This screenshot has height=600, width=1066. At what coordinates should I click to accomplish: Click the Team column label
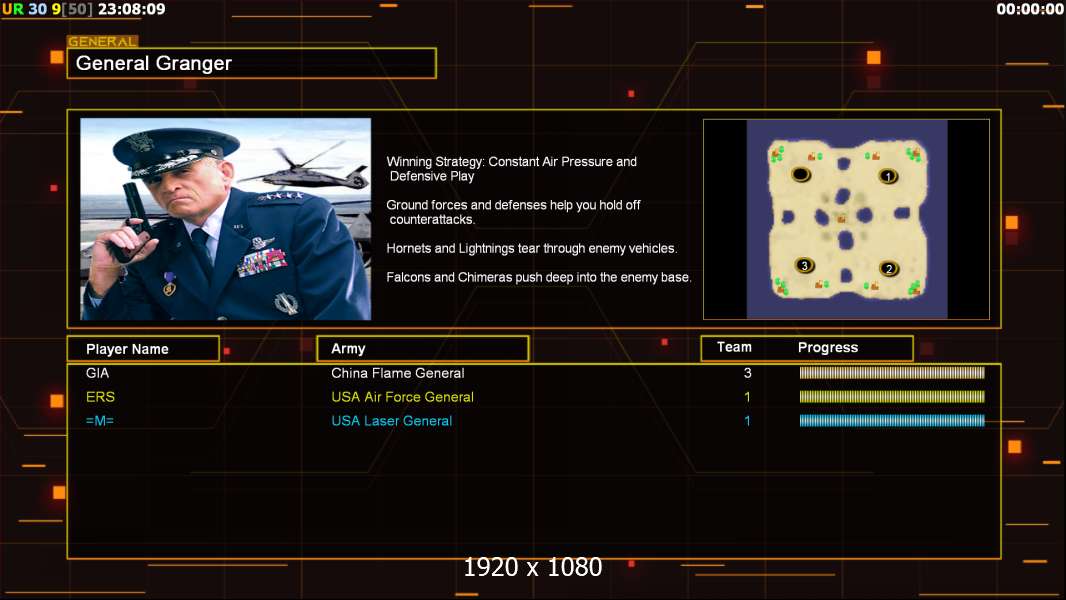(x=734, y=347)
